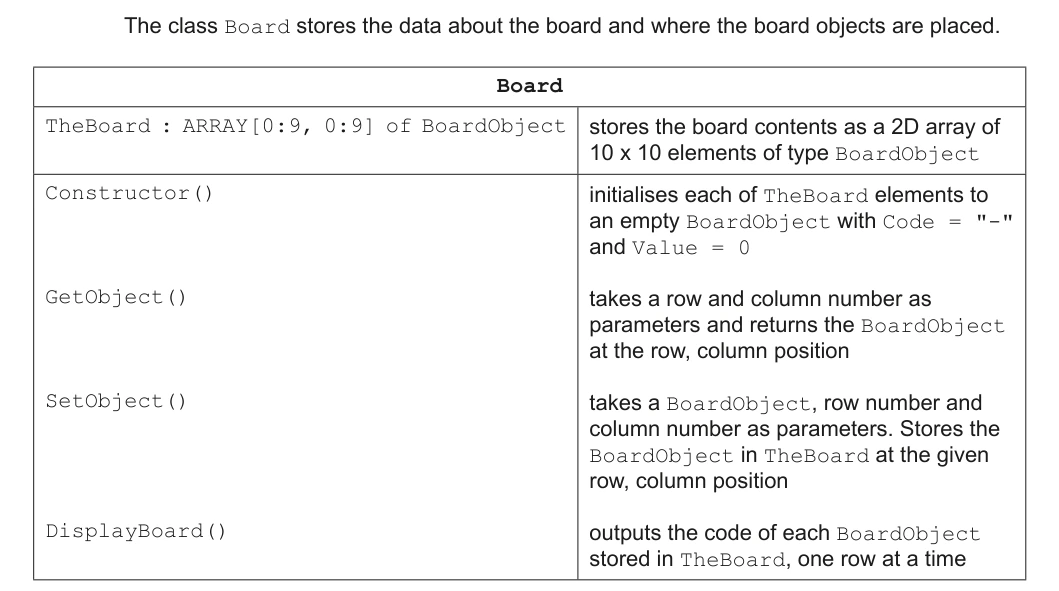Screen dimensions: 1059x591
Task: Click 'initialises each of TheBoard elements' description
Action: coord(788,195)
